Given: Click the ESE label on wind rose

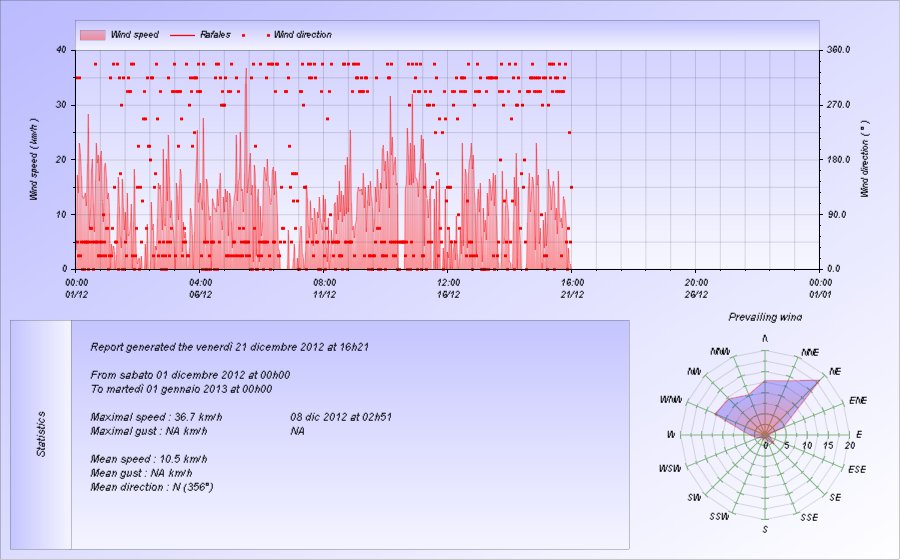Looking at the screenshot, I should pyautogui.click(x=857, y=469).
